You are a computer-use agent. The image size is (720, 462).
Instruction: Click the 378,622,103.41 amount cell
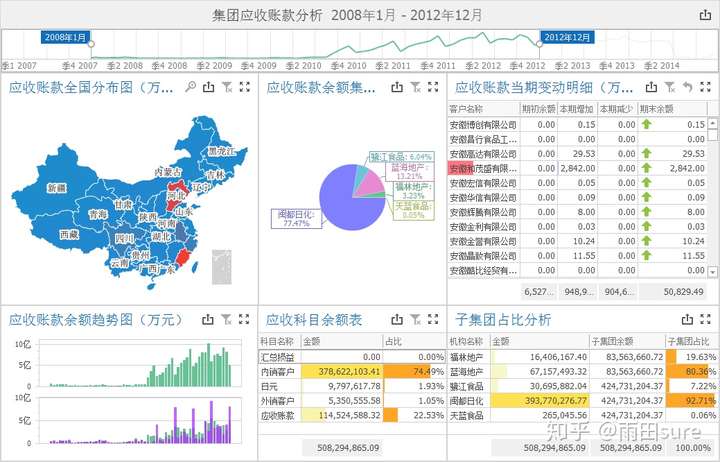pos(342,372)
